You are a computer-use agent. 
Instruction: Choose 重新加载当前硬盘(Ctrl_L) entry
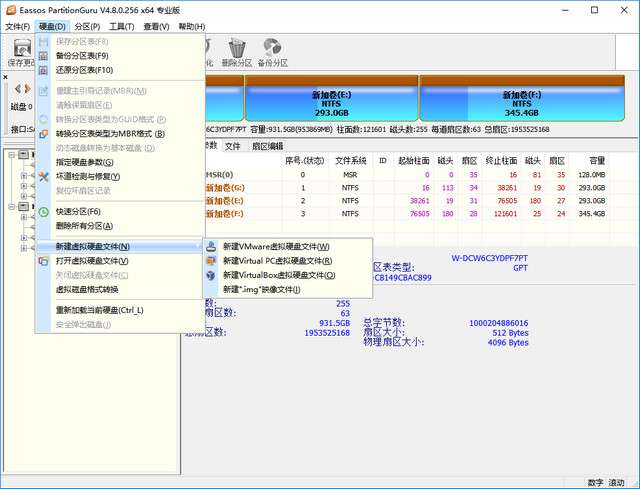pos(100,310)
